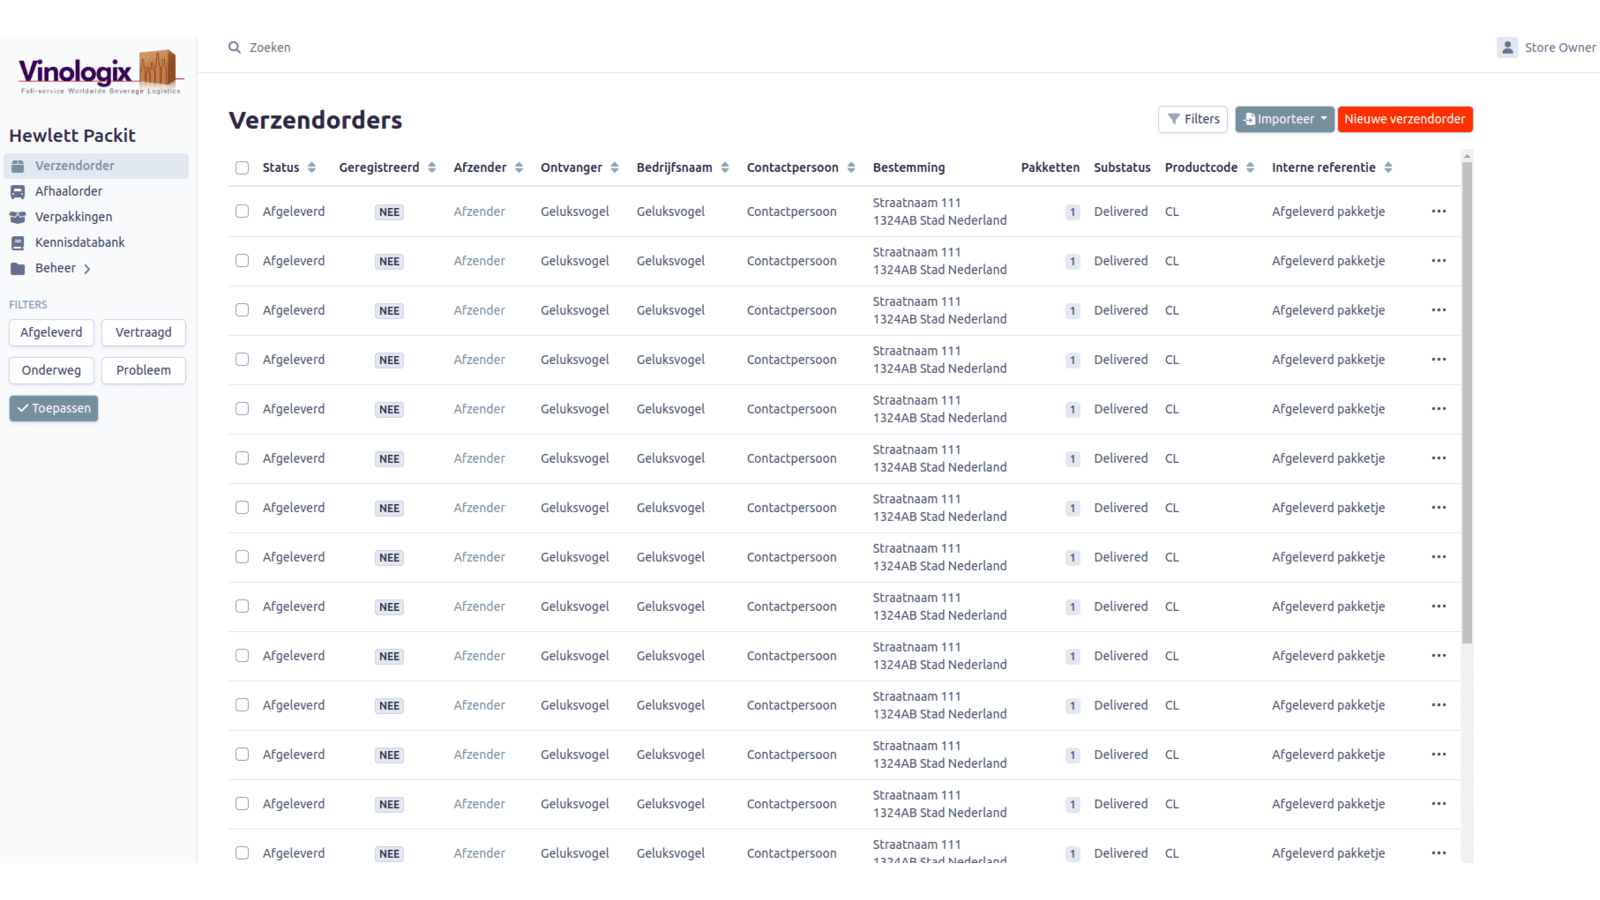
Task: Click the Verpakkingen boxes icon
Action: pyautogui.click(x=18, y=217)
